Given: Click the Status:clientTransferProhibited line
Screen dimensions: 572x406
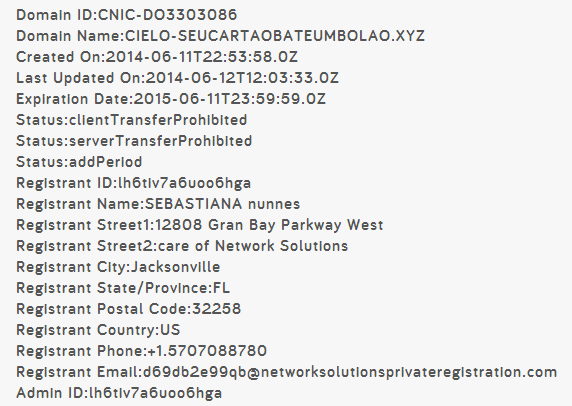Looking at the screenshot, I should coord(132,120).
